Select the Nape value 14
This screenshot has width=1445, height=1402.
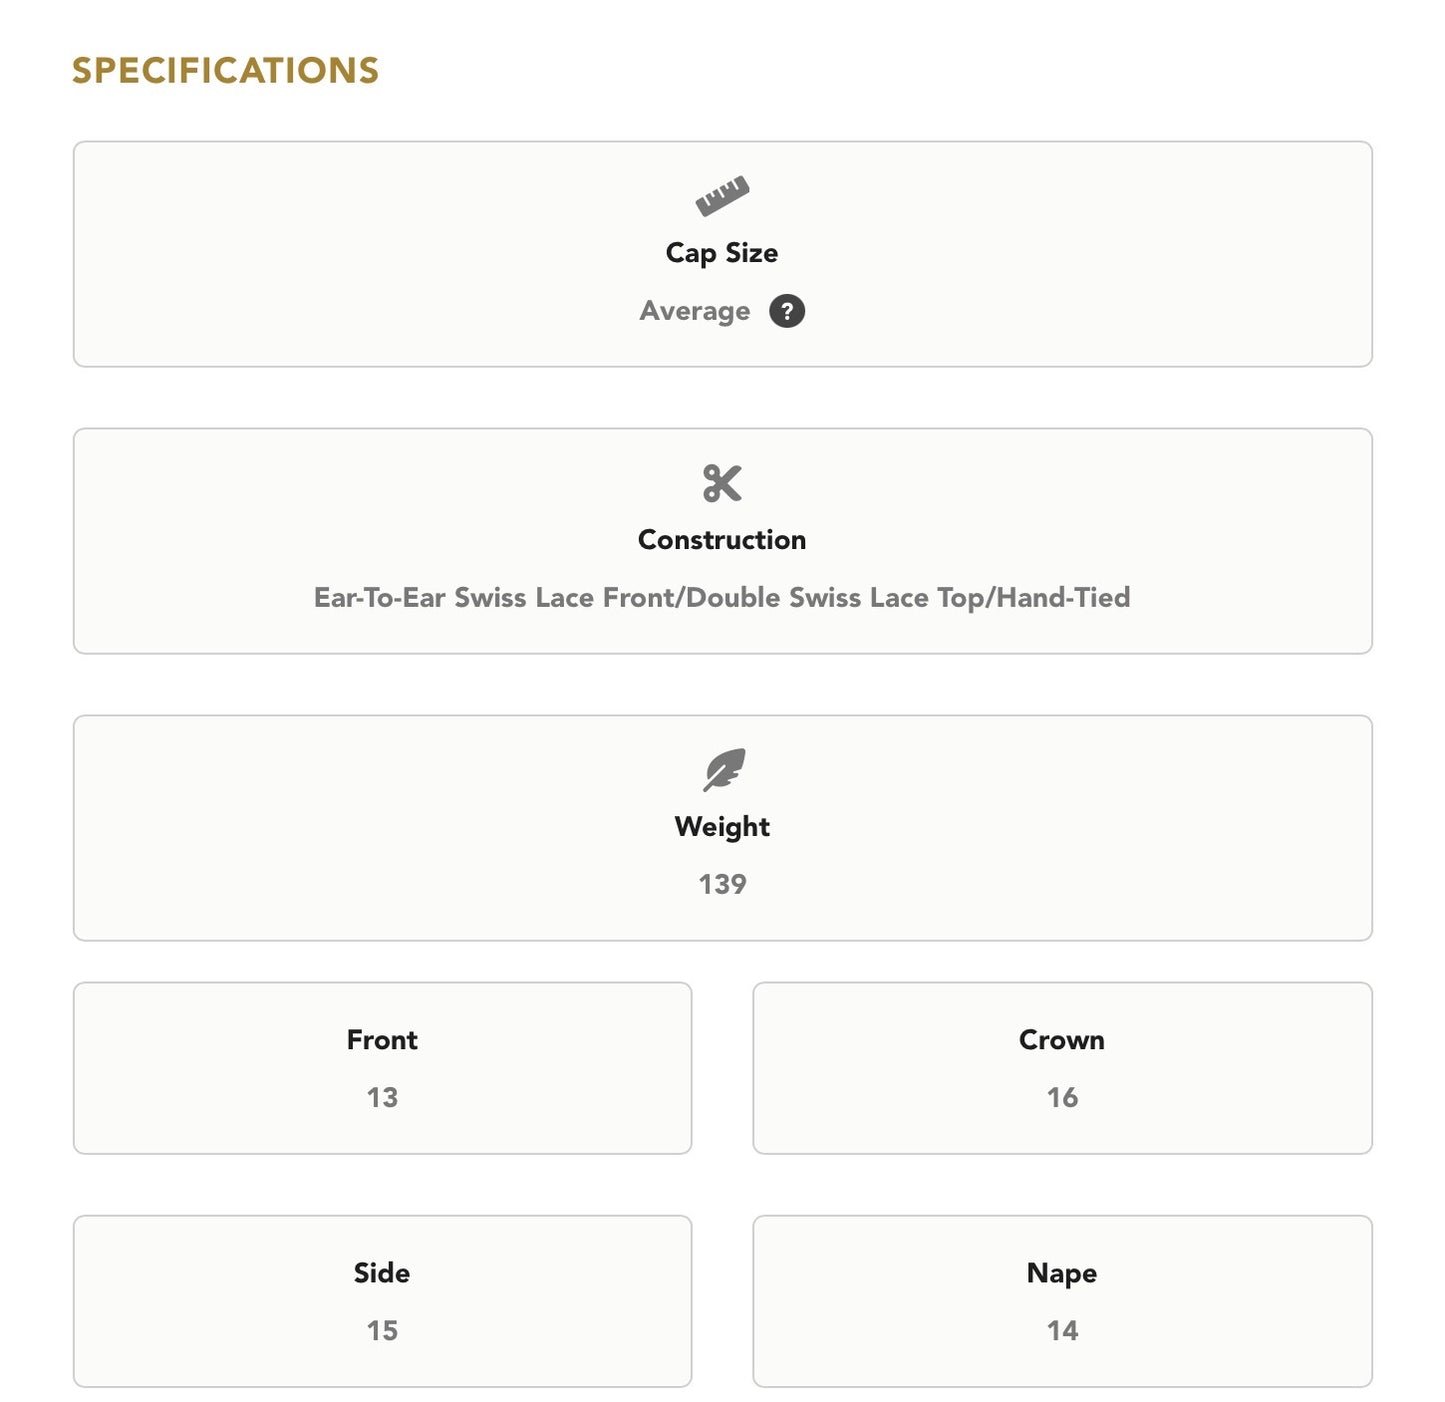[x=1062, y=1331]
